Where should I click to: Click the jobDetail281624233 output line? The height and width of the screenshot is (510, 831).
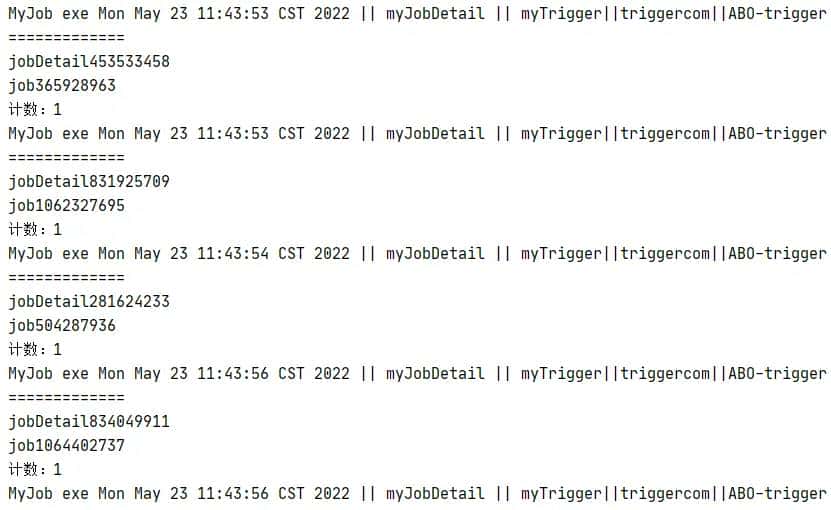point(89,302)
